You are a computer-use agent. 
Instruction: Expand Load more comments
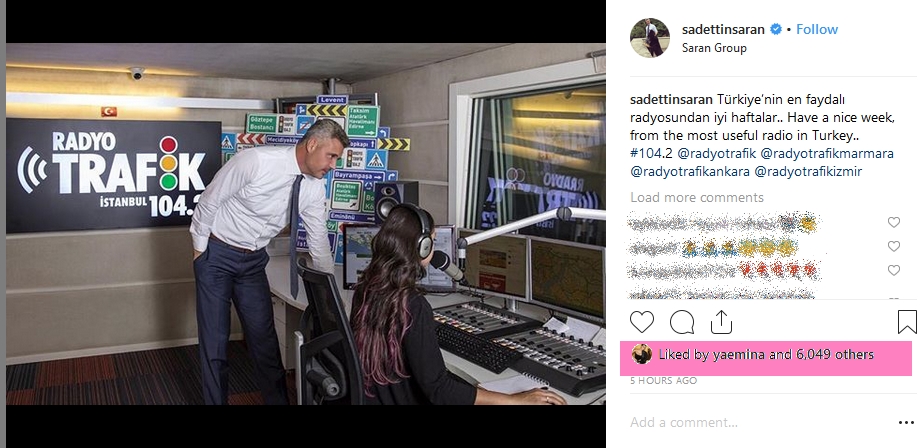(x=697, y=197)
